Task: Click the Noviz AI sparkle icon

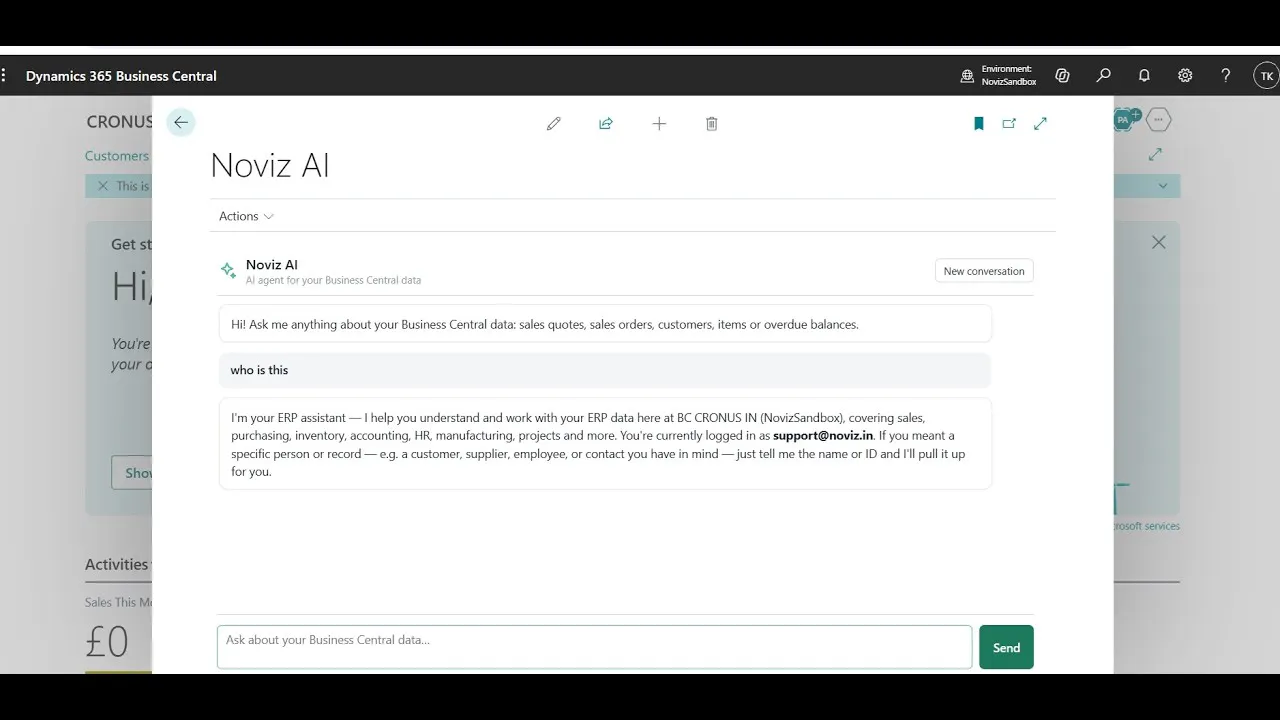Action: (x=229, y=270)
